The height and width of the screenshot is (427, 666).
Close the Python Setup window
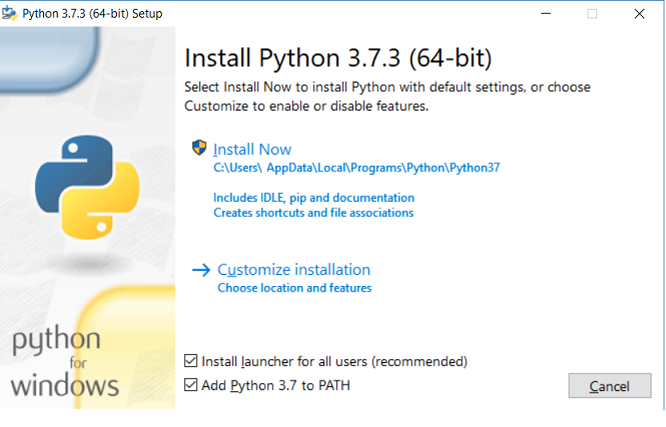[x=639, y=14]
